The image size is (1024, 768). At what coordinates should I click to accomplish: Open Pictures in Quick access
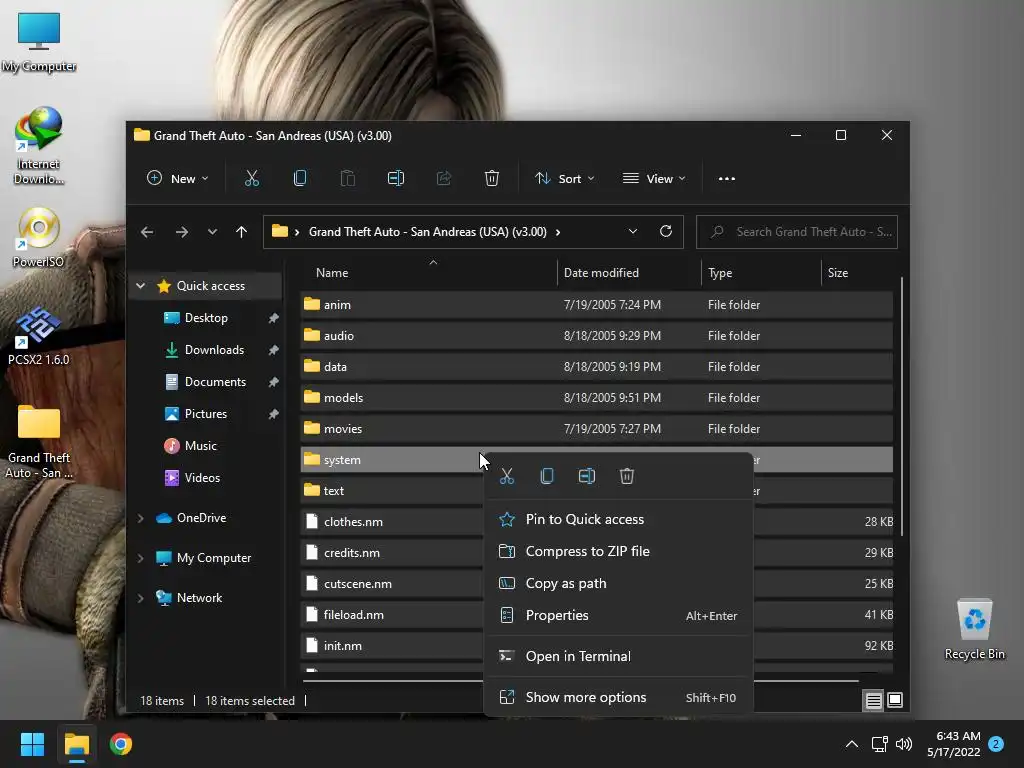point(206,414)
